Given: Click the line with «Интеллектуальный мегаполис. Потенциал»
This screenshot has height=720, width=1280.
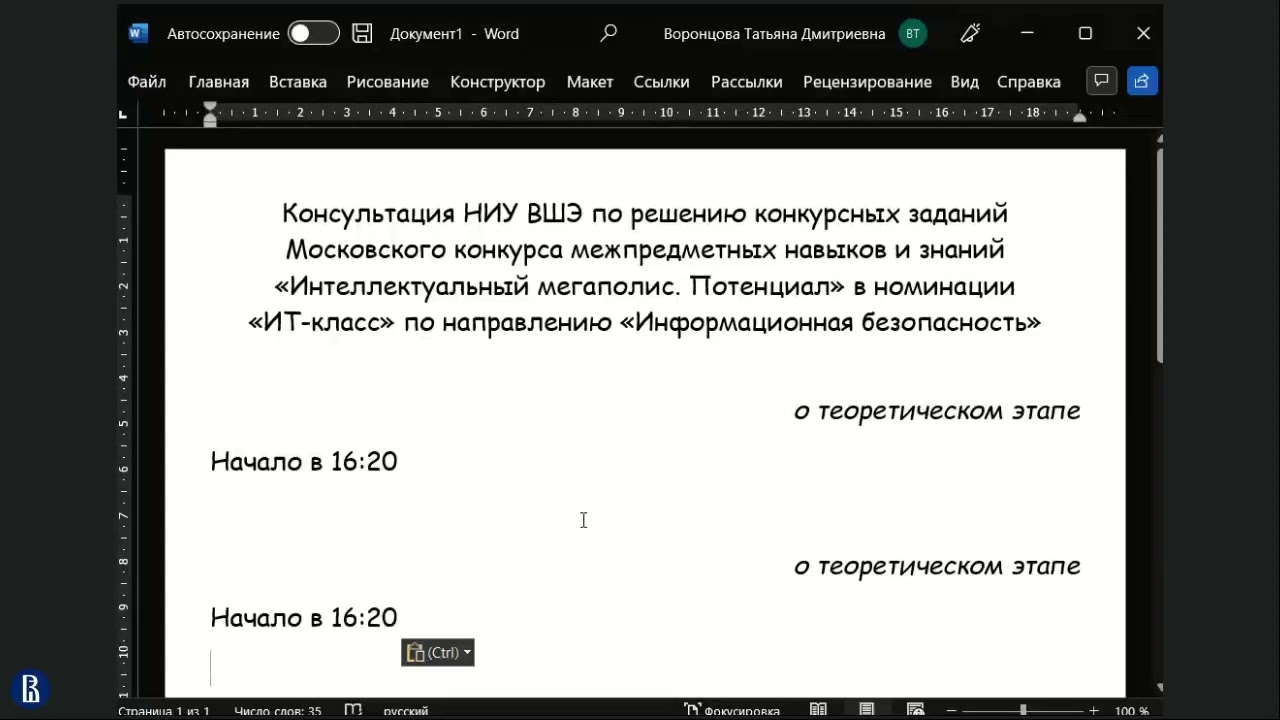Looking at the screenshot, I should tap(645, 286).
